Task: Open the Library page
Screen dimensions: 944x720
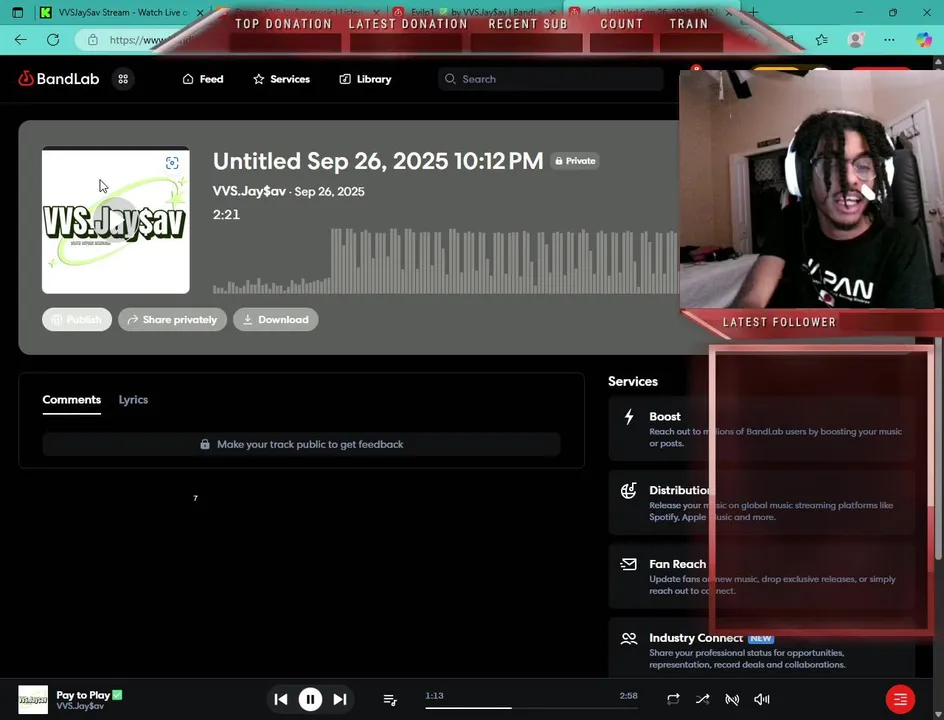Action: click(365, 79)
